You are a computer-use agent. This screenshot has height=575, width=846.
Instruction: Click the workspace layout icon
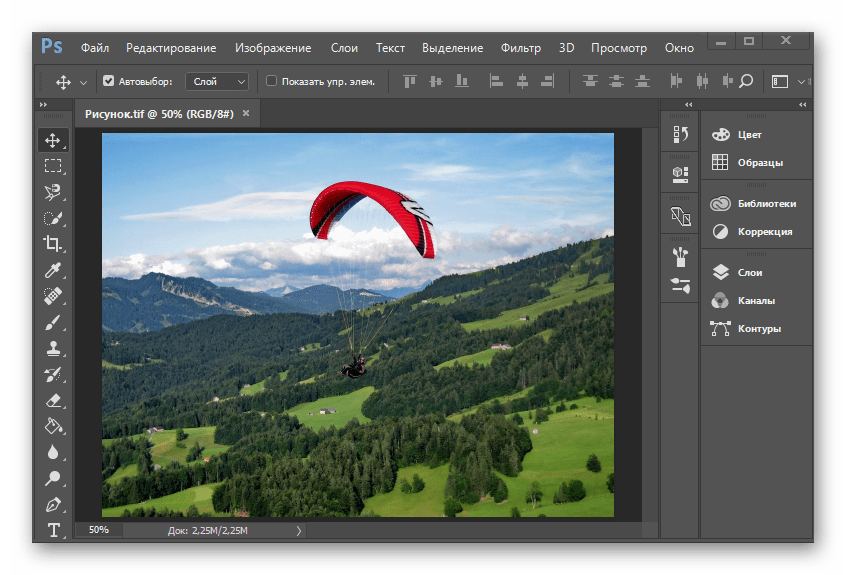[x=780, y=81]
